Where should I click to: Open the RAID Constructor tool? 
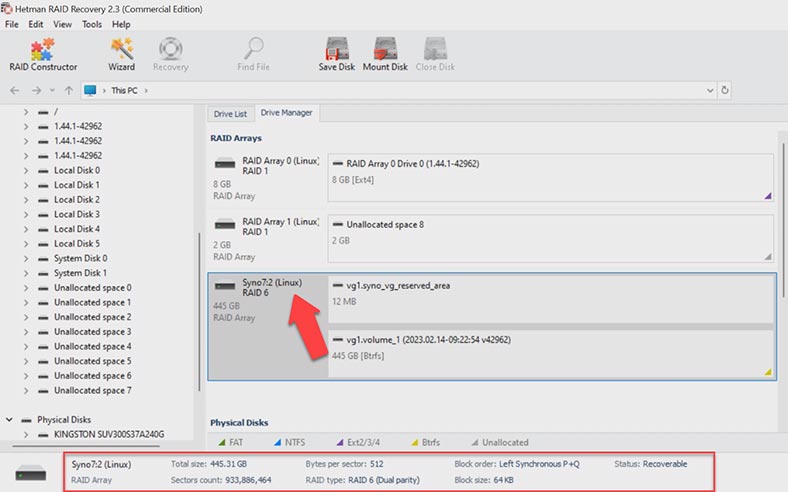[x=43, y=54]
